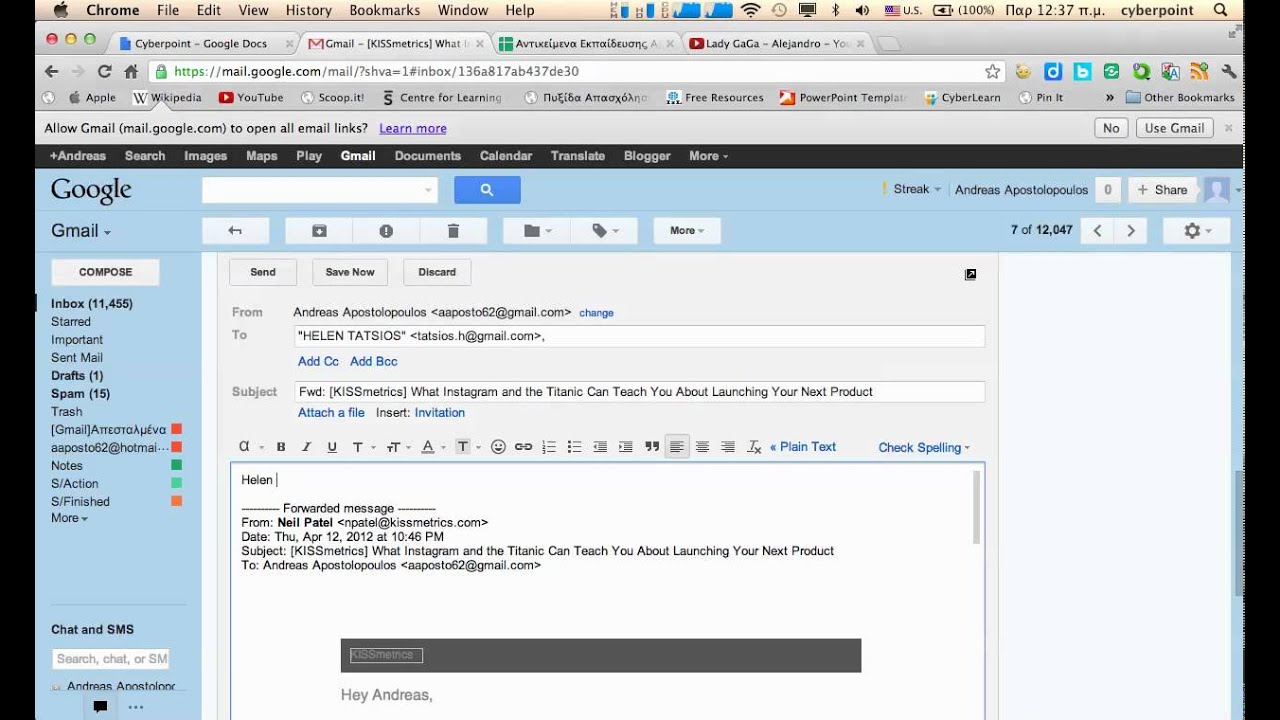Viewport: 1280px width, 720px height.
Task: Reload the page in Chrome
Action: coord(104,72)
